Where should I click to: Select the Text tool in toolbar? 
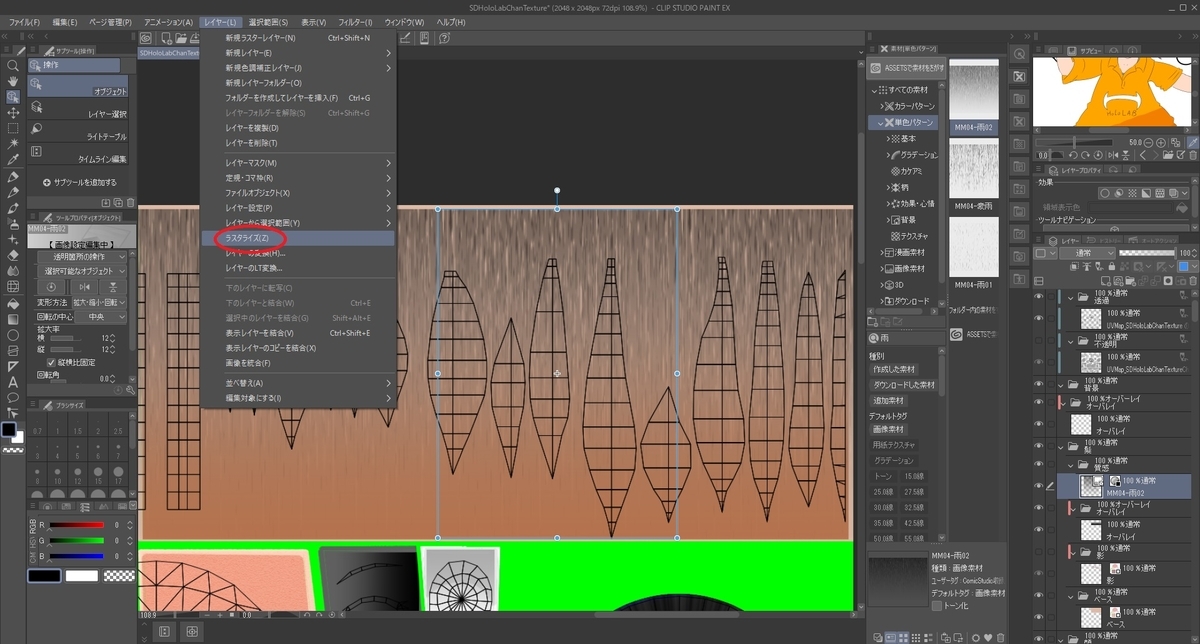[13, 381]
